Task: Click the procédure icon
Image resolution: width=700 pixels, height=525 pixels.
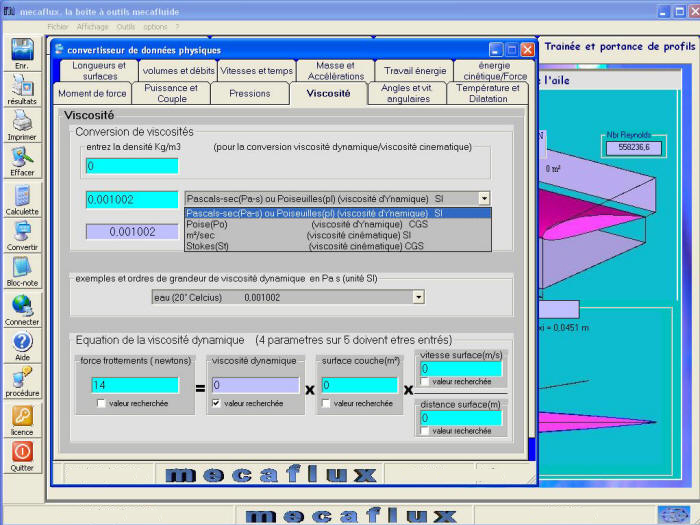Action: pos(22,377)
